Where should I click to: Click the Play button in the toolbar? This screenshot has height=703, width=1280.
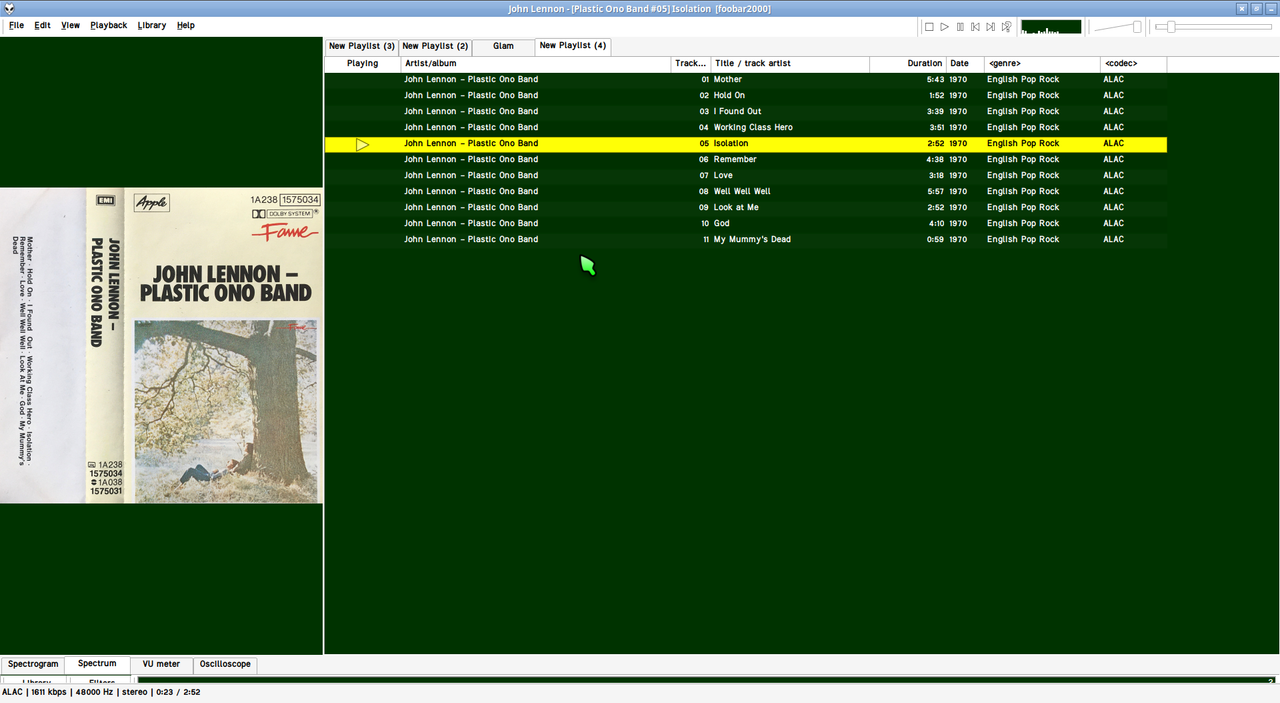944,27
